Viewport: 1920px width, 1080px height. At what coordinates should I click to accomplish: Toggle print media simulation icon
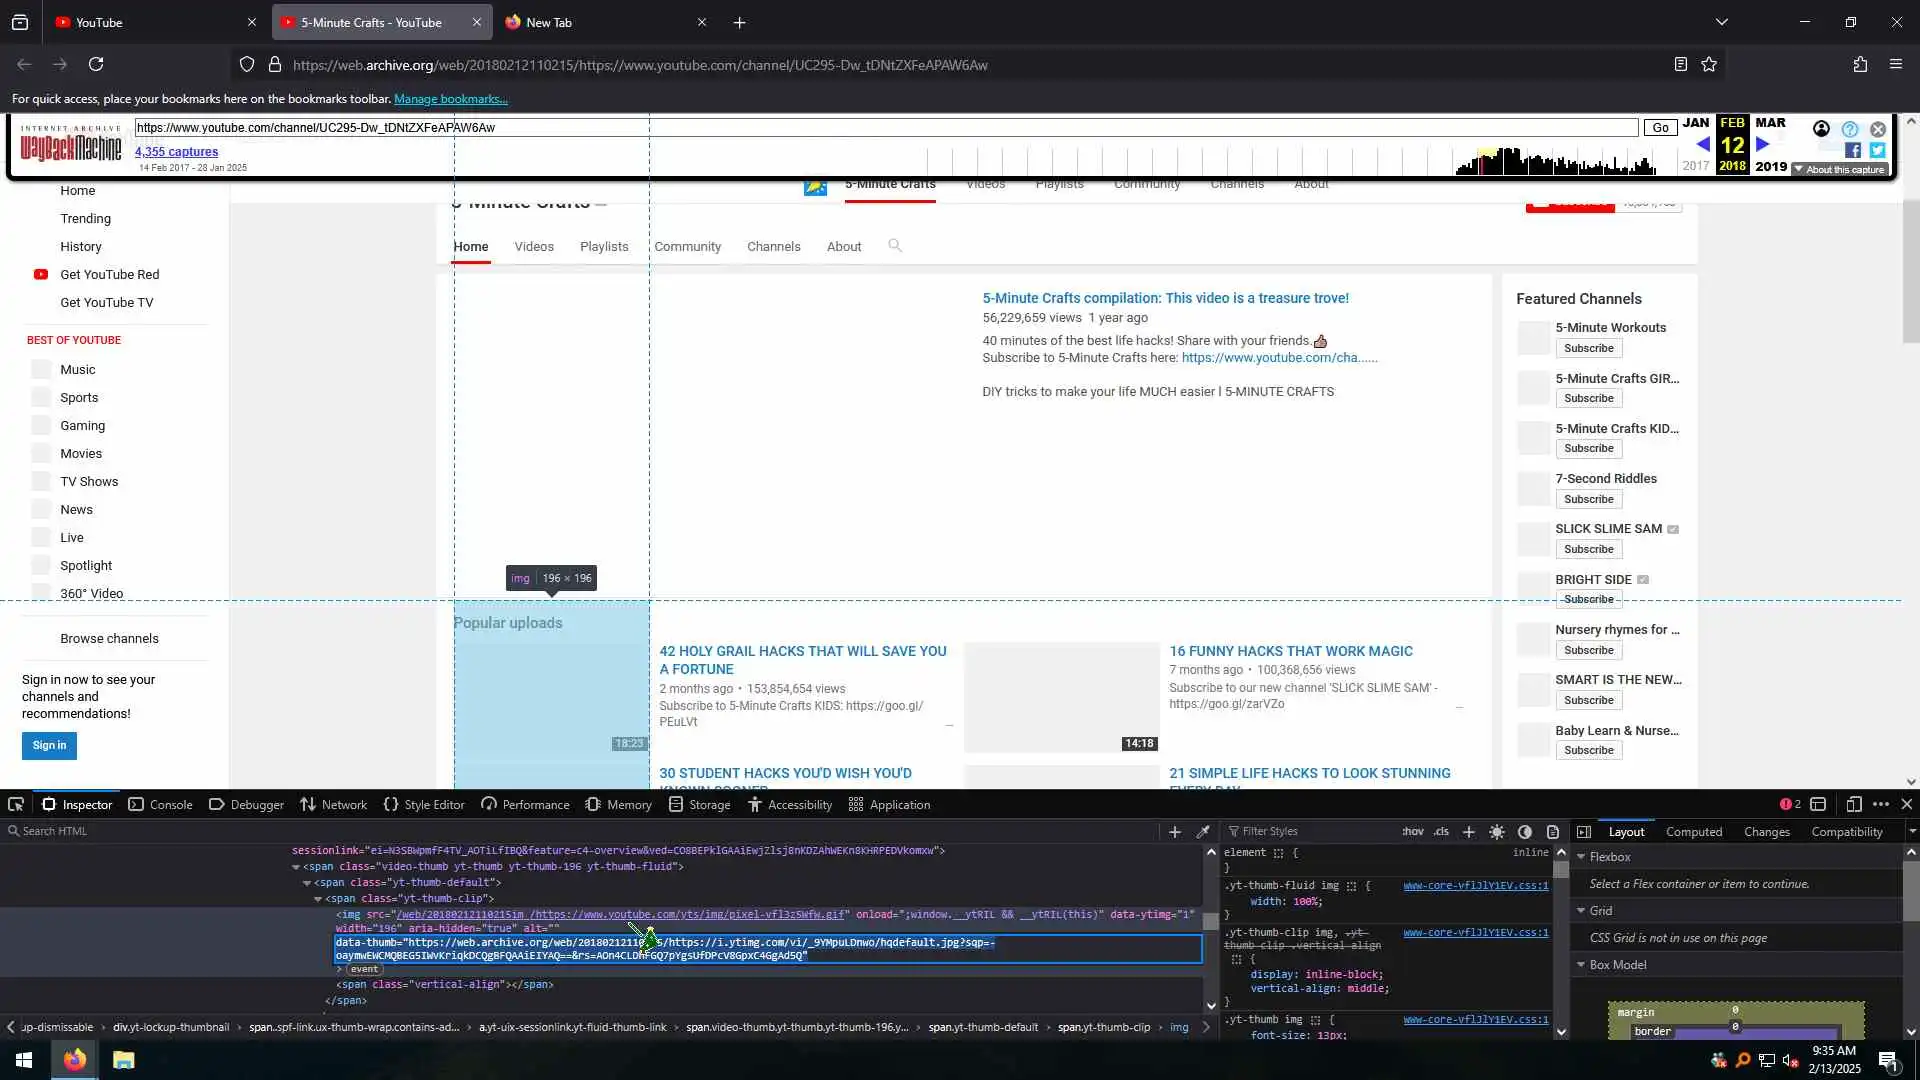(x=1552, y=831)
